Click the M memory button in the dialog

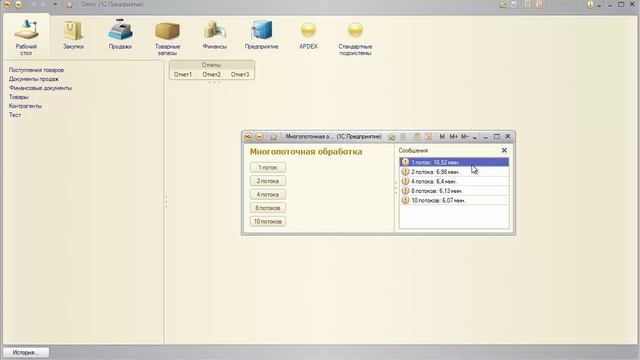pos(442,137)
